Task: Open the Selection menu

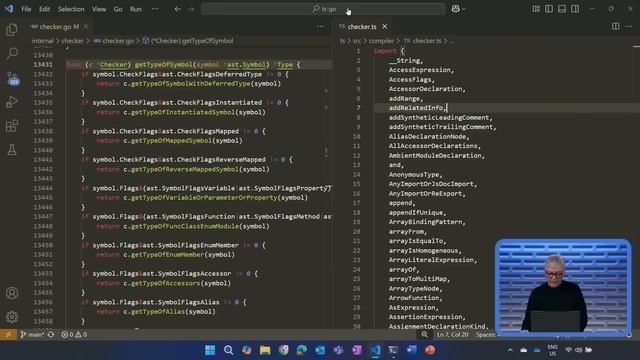Action: 71,9
